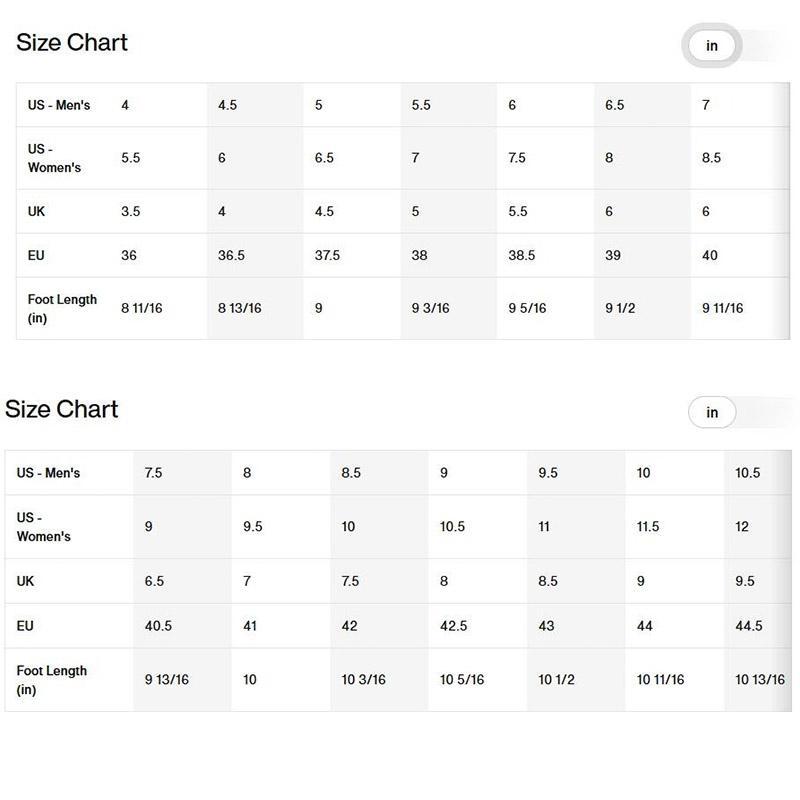
Task: Select the 9 3/16 foot length cell
Action: click(430, 309)
